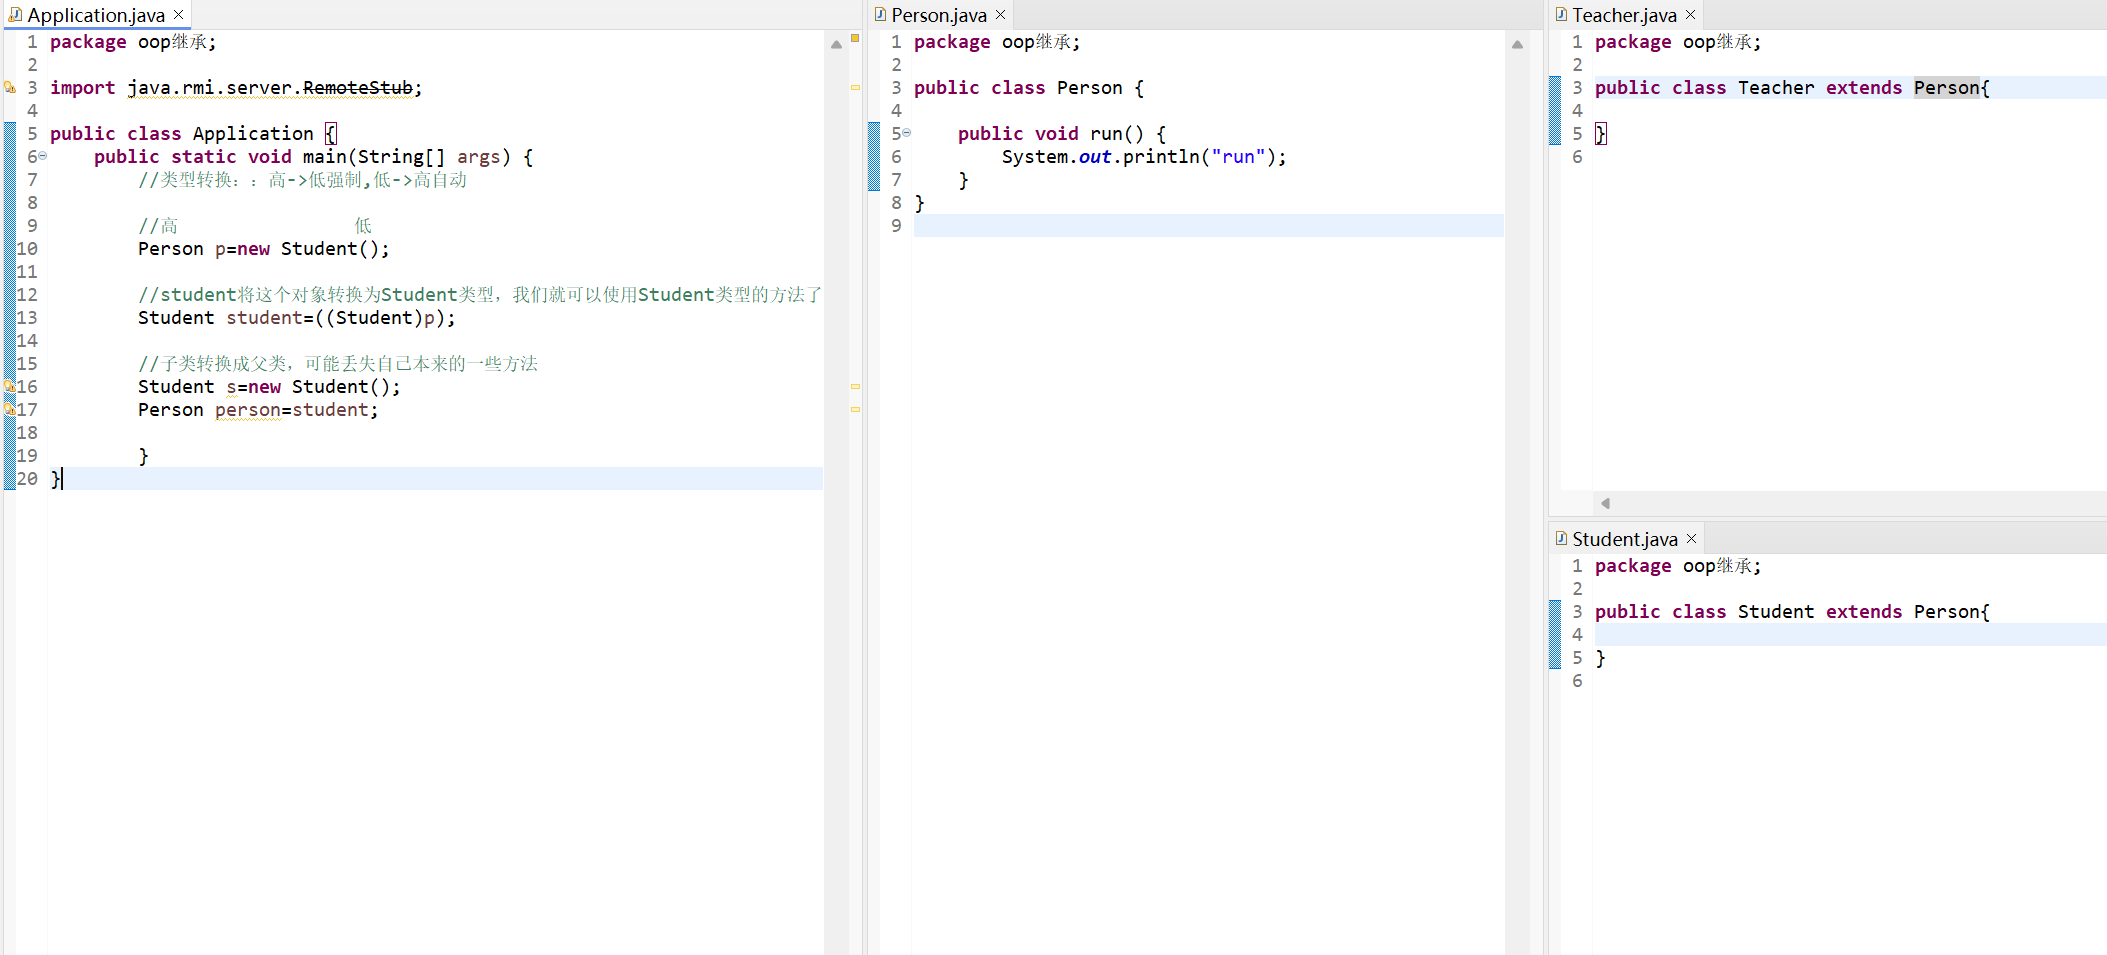Click the overview ruler mark for line 3 warning
2107x955 pixels.
coord(855,87)
